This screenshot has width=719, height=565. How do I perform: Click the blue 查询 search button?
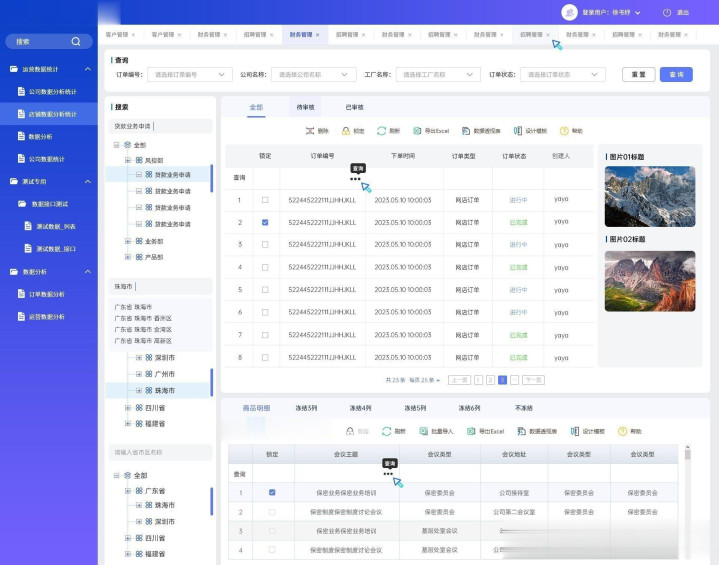point(676,74)
